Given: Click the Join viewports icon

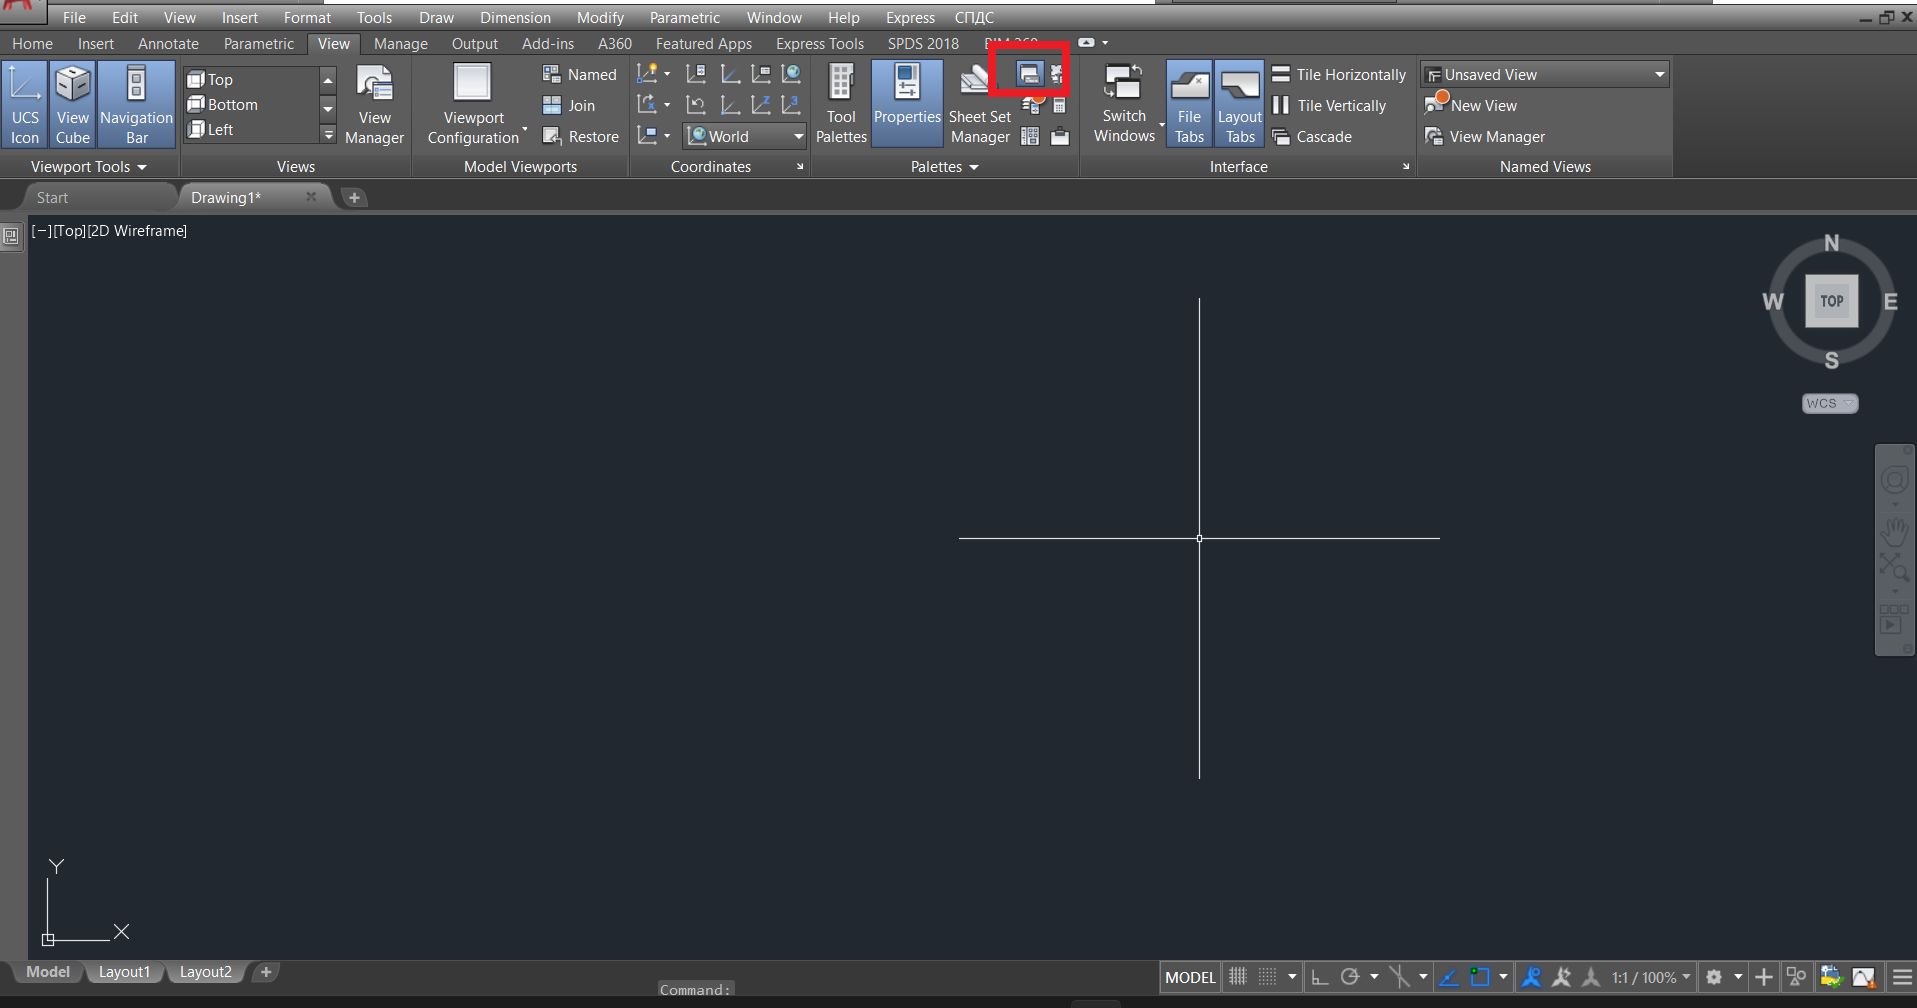Looking at the screenshot, I should pos(552,106).
